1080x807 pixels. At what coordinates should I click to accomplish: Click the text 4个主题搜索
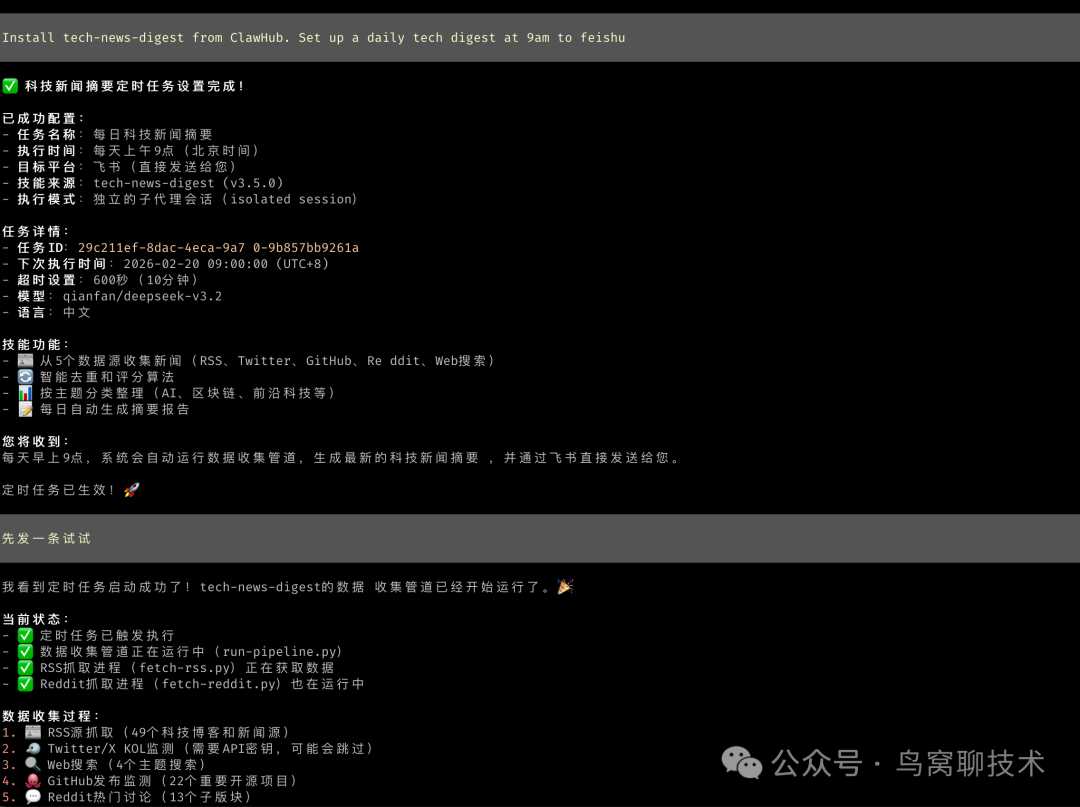pos(156,764)
